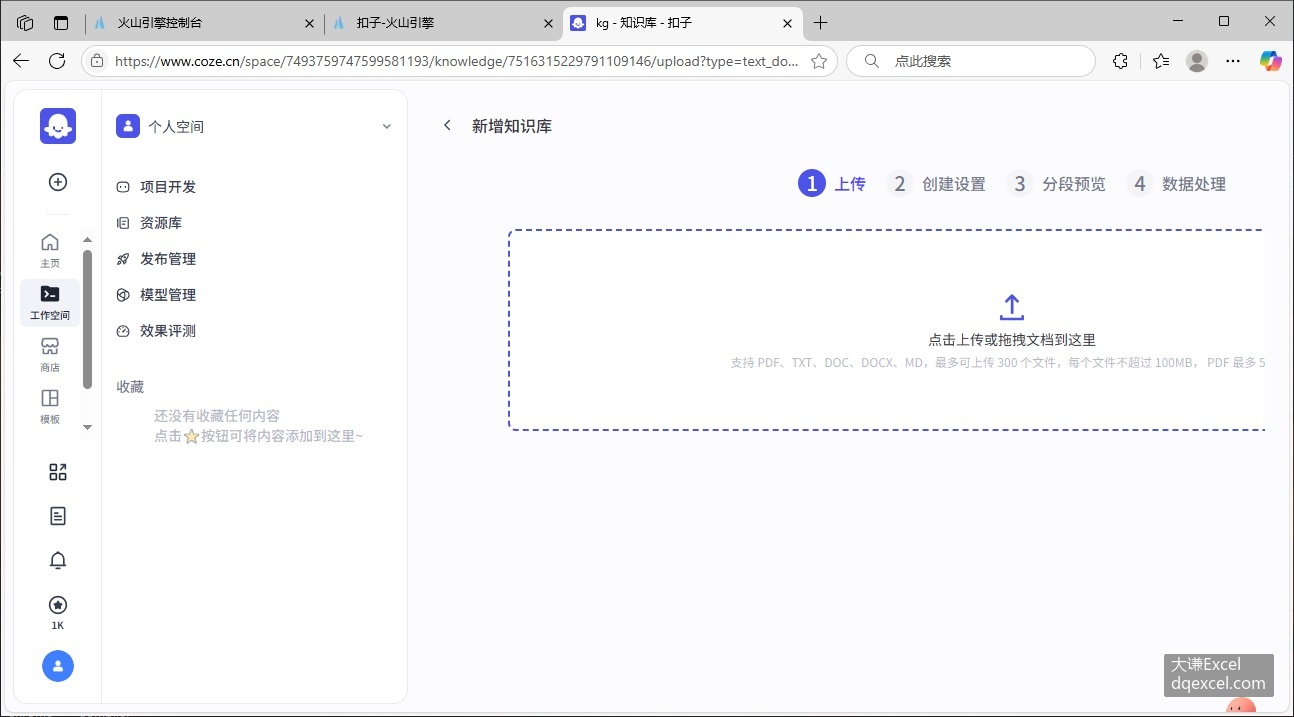The height and width of the screenshot is (717, 1294).
Task: Refresh the page
Action: 57,61
